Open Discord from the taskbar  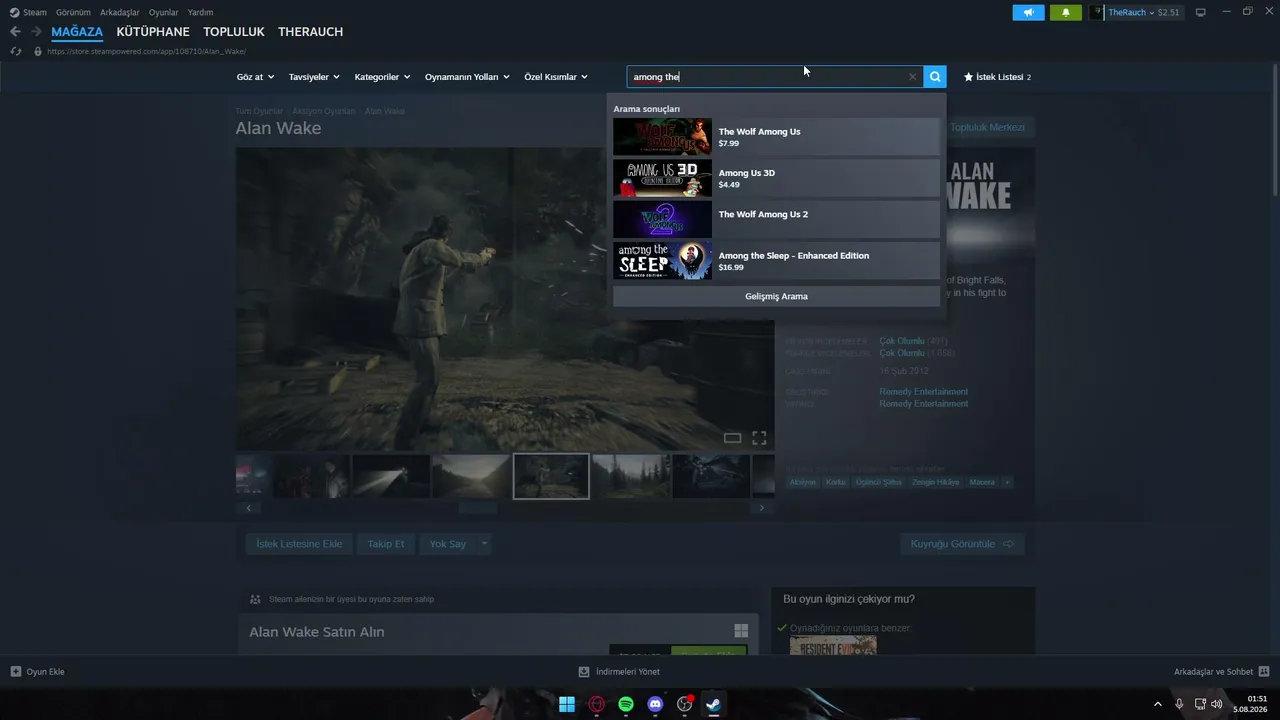click(655, 704)
